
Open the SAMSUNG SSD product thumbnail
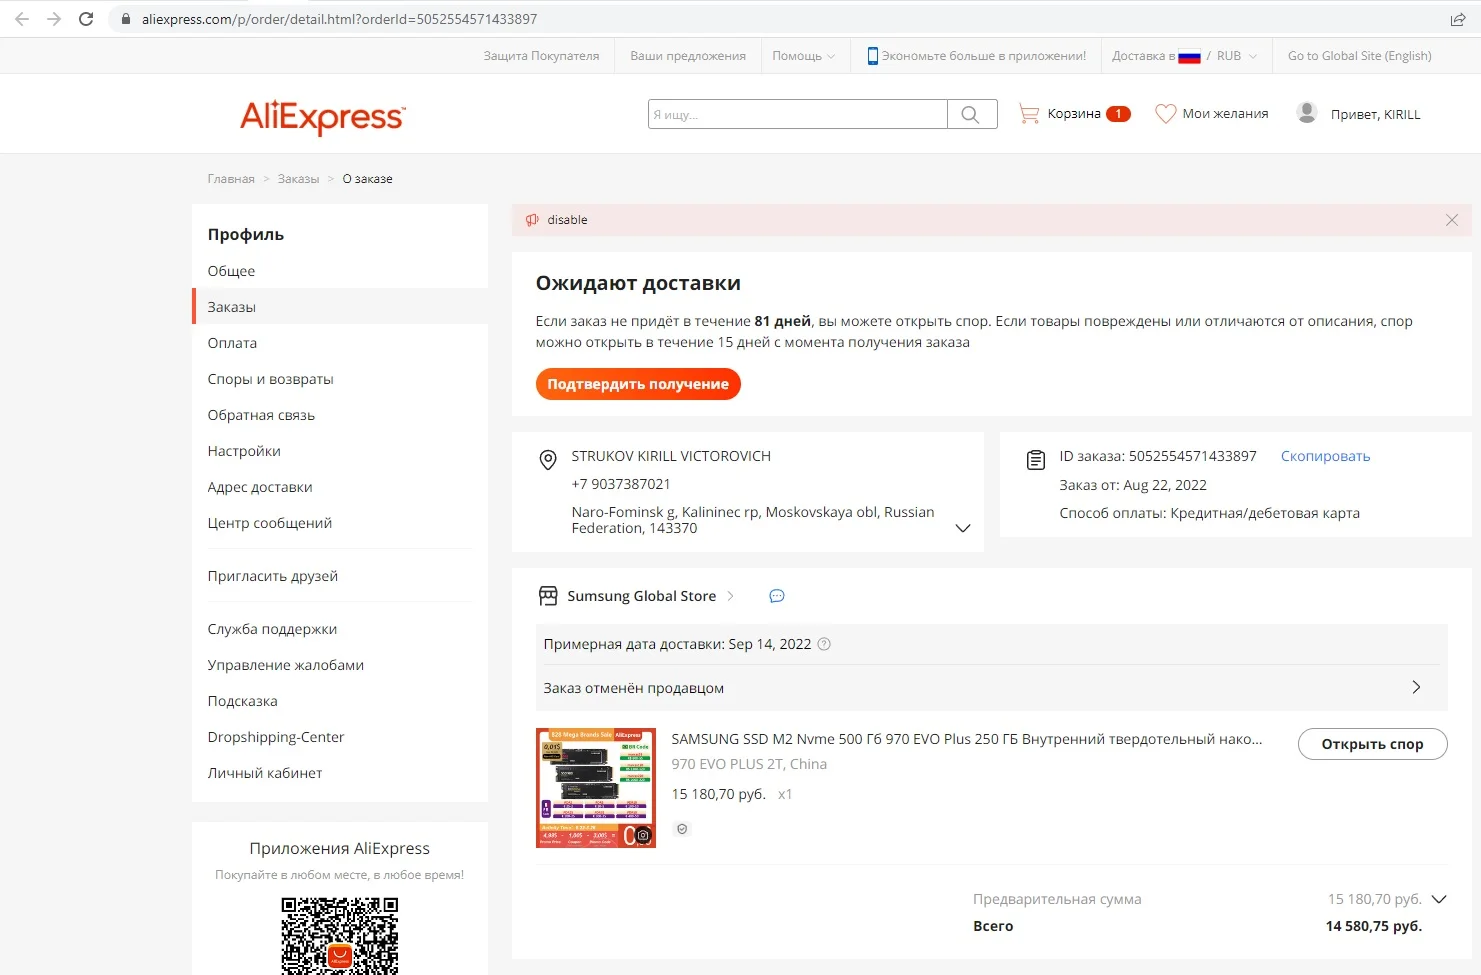click(x=596, y=788)
